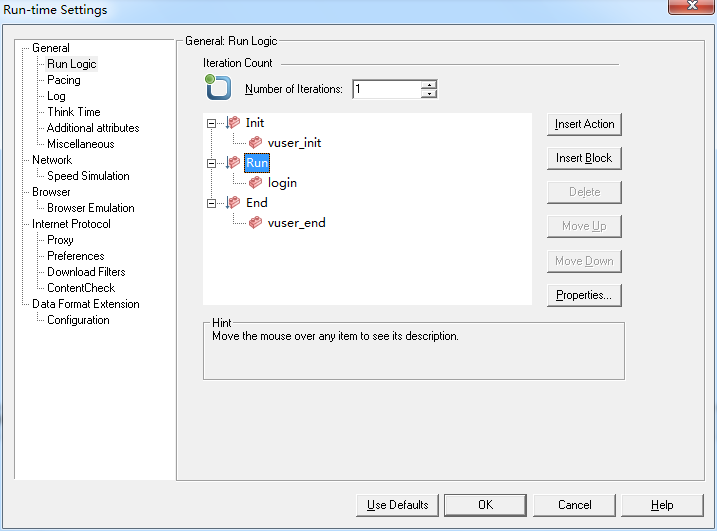Click the login action icon
The image size is (717, 531).
[x=255, y=182]
